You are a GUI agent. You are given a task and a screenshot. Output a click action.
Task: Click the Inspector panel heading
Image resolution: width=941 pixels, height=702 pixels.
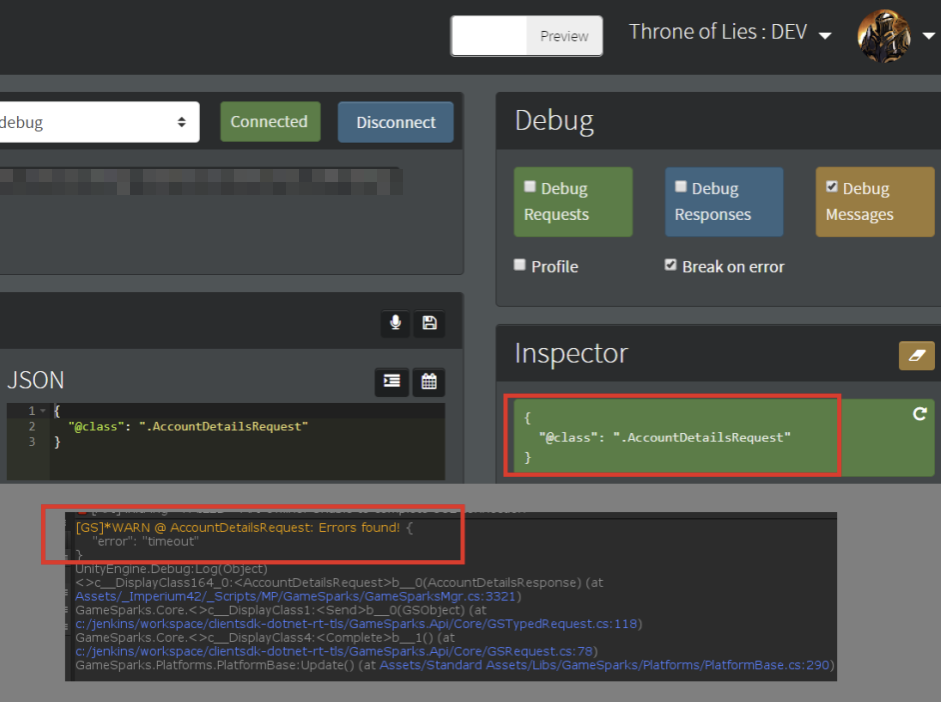(x=571, y=353)
